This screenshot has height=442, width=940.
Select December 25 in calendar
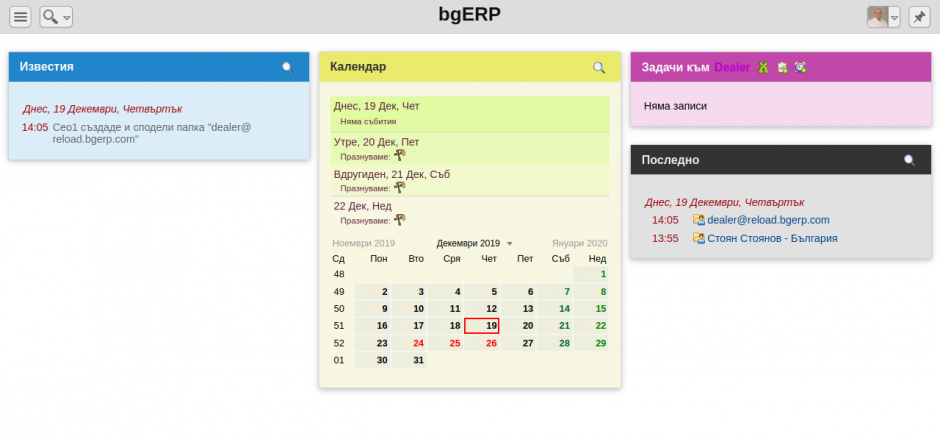(x=445, y=344)
